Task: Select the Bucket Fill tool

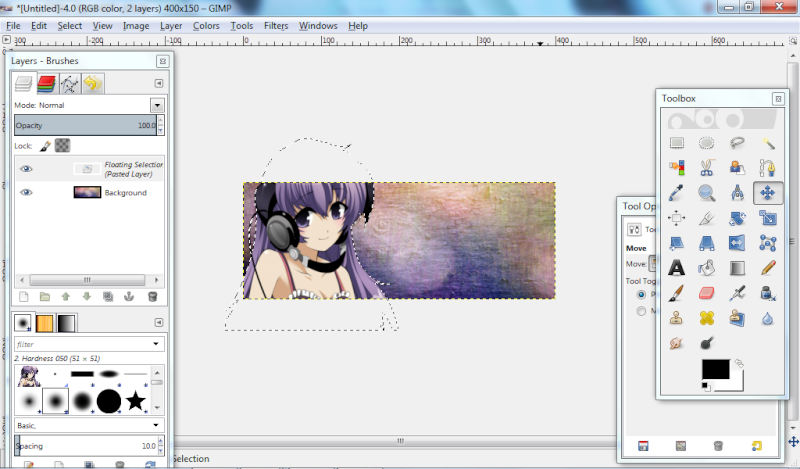Action: pyautogui.click(x=707, y=268)
